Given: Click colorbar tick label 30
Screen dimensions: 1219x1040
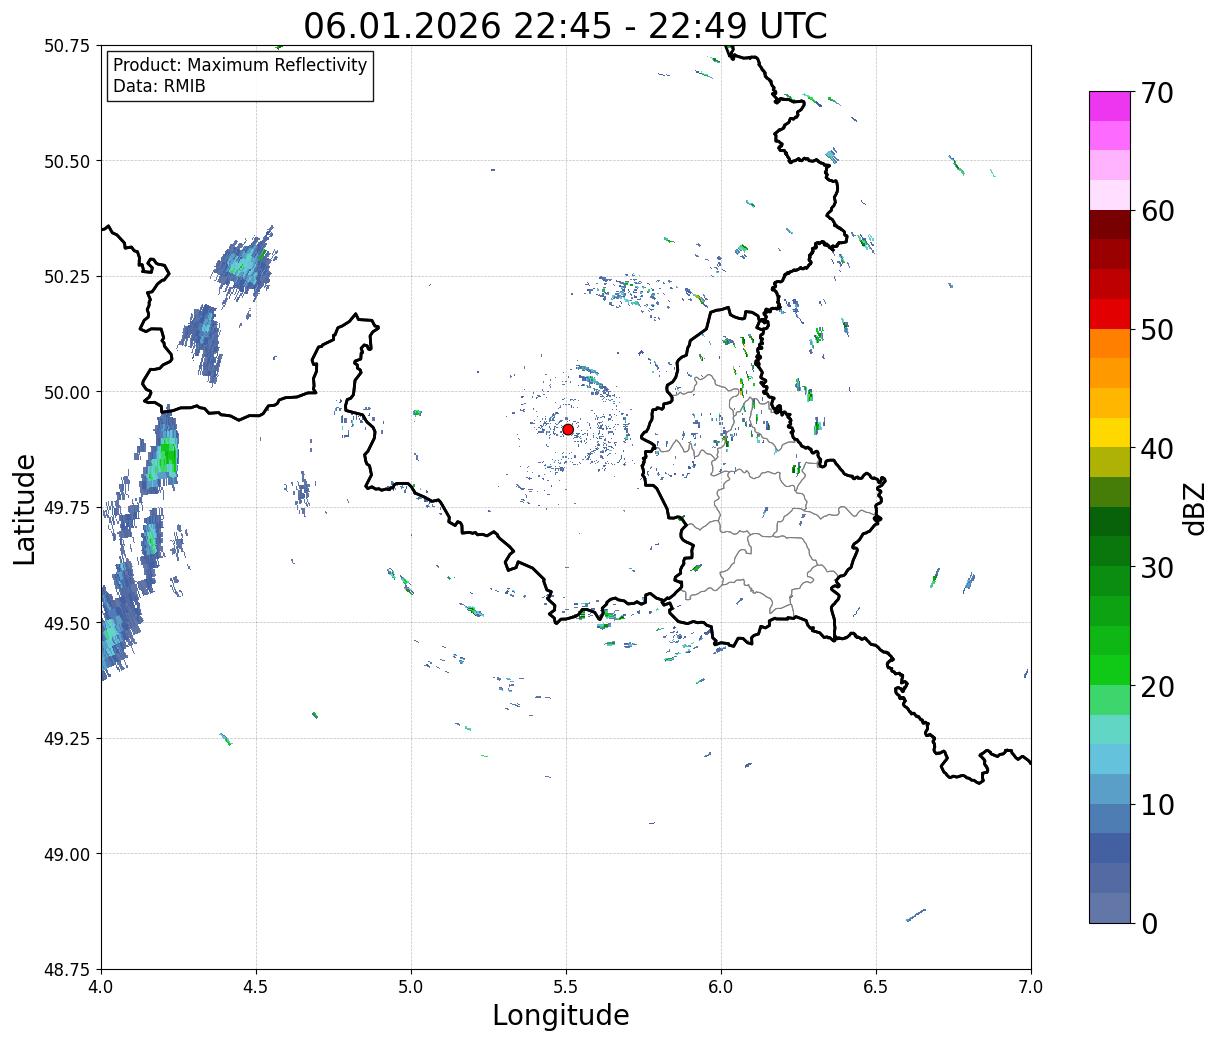Looking at the screenshot, I should pyautogui.click(x=1157, y=568).
